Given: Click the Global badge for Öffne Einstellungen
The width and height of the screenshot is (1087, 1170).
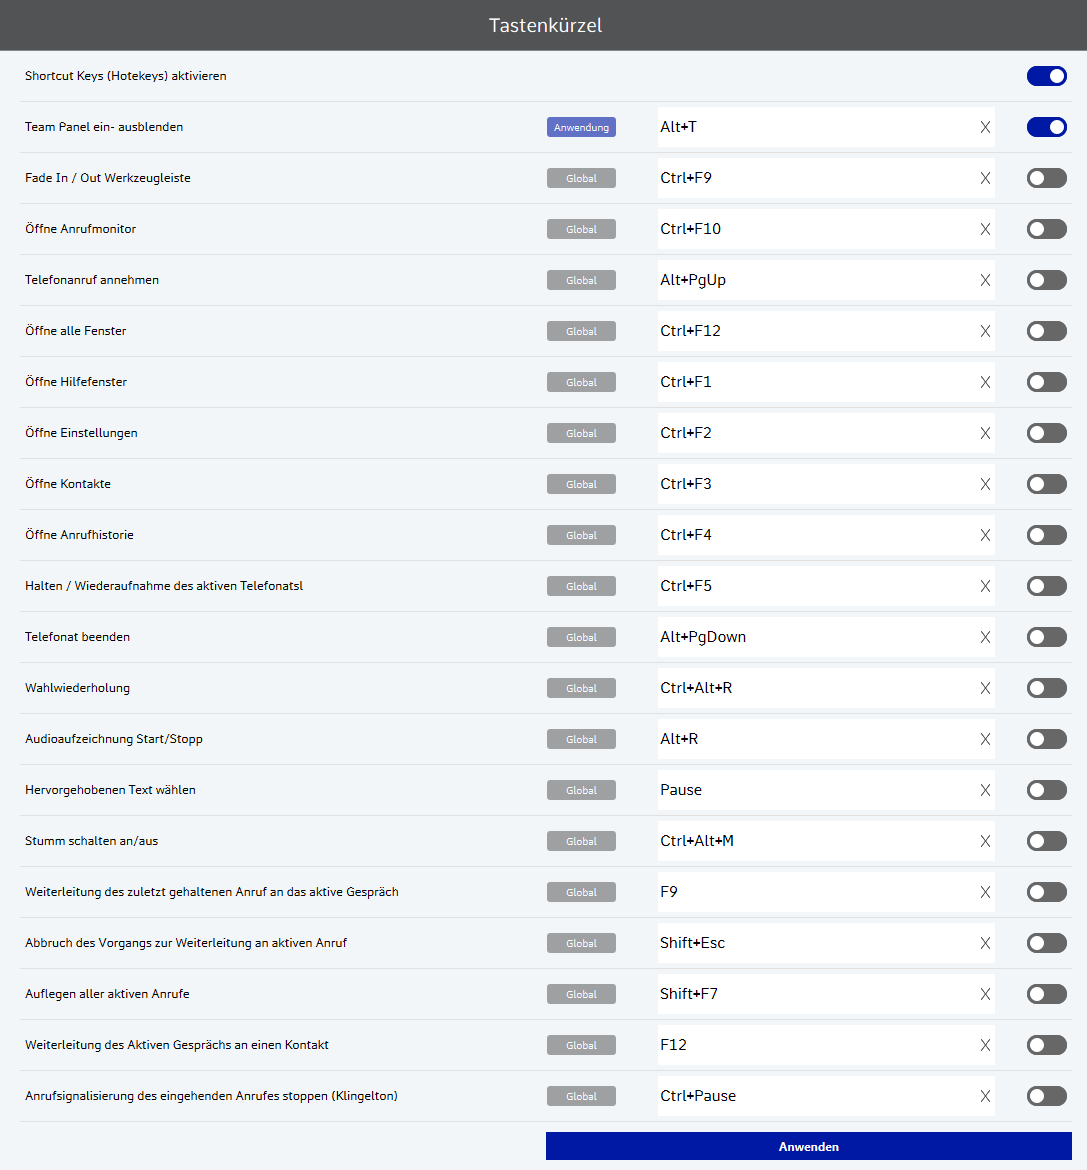Looking at the screenshot, I should 581,433.
